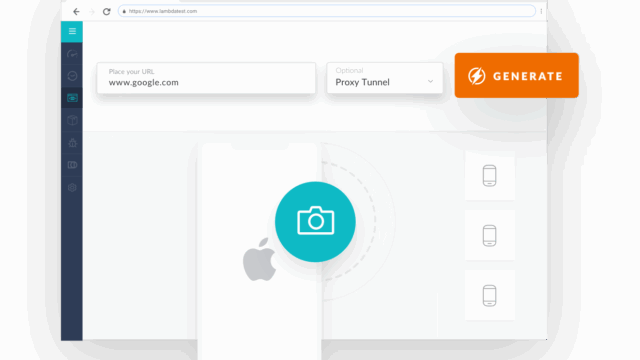Open the Proxy Tunnel dropdown
The height and width of the screenshot is (360, 640).
(384, 78)
